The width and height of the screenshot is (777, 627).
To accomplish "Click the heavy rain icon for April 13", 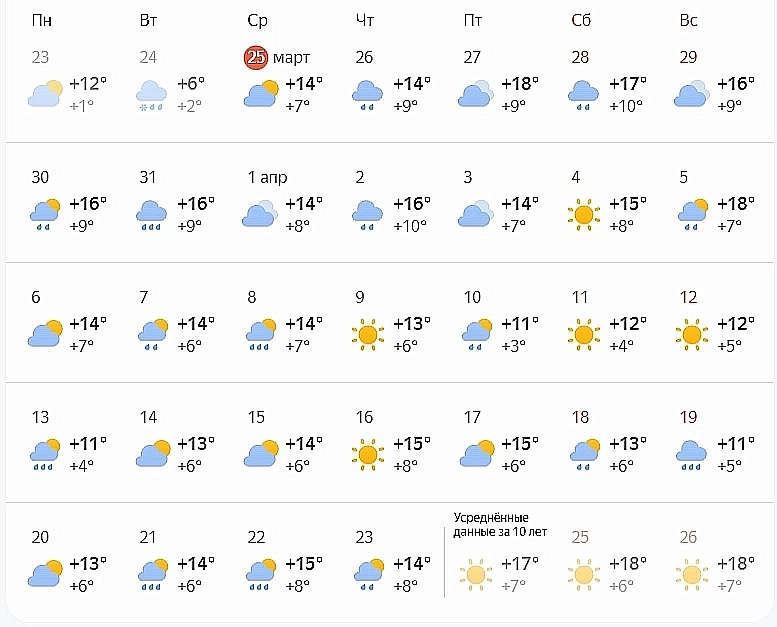I will (x=44, y=453).
